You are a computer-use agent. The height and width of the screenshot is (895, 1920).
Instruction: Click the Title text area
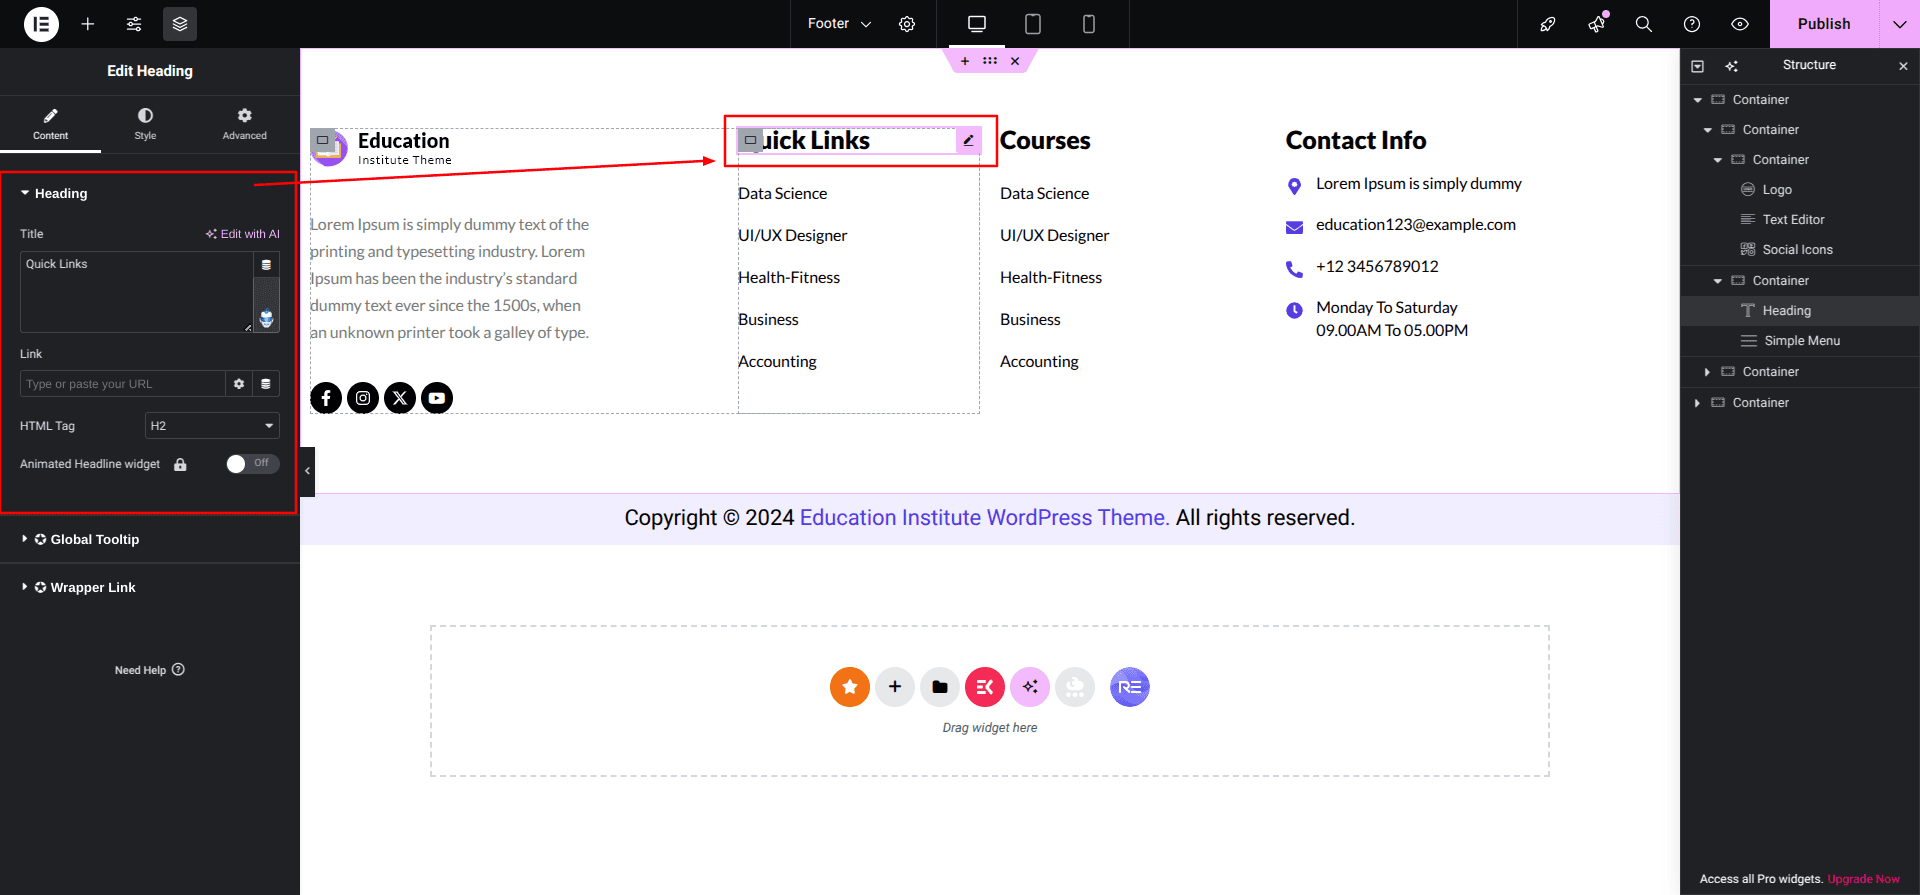point(136,292)
